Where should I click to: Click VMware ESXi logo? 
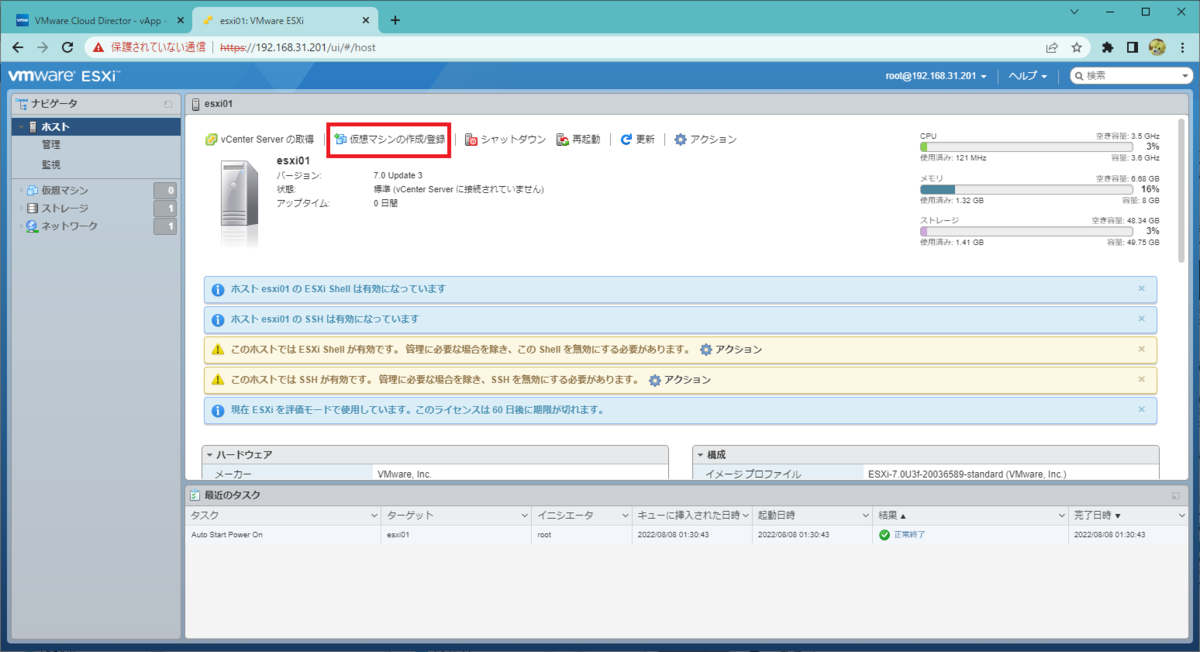point(64,76)
